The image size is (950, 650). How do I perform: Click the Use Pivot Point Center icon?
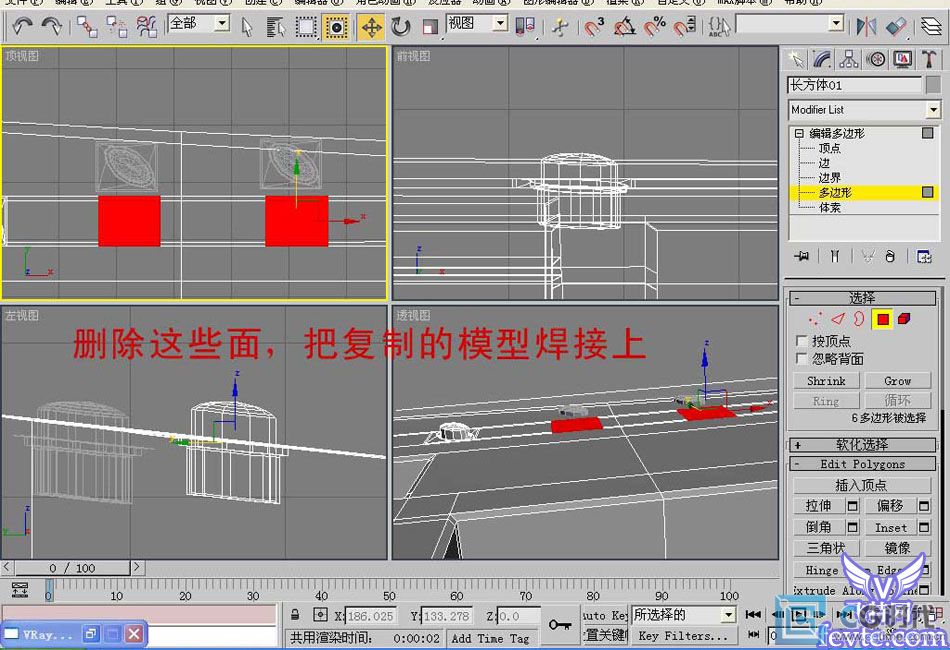pos(525,26)
